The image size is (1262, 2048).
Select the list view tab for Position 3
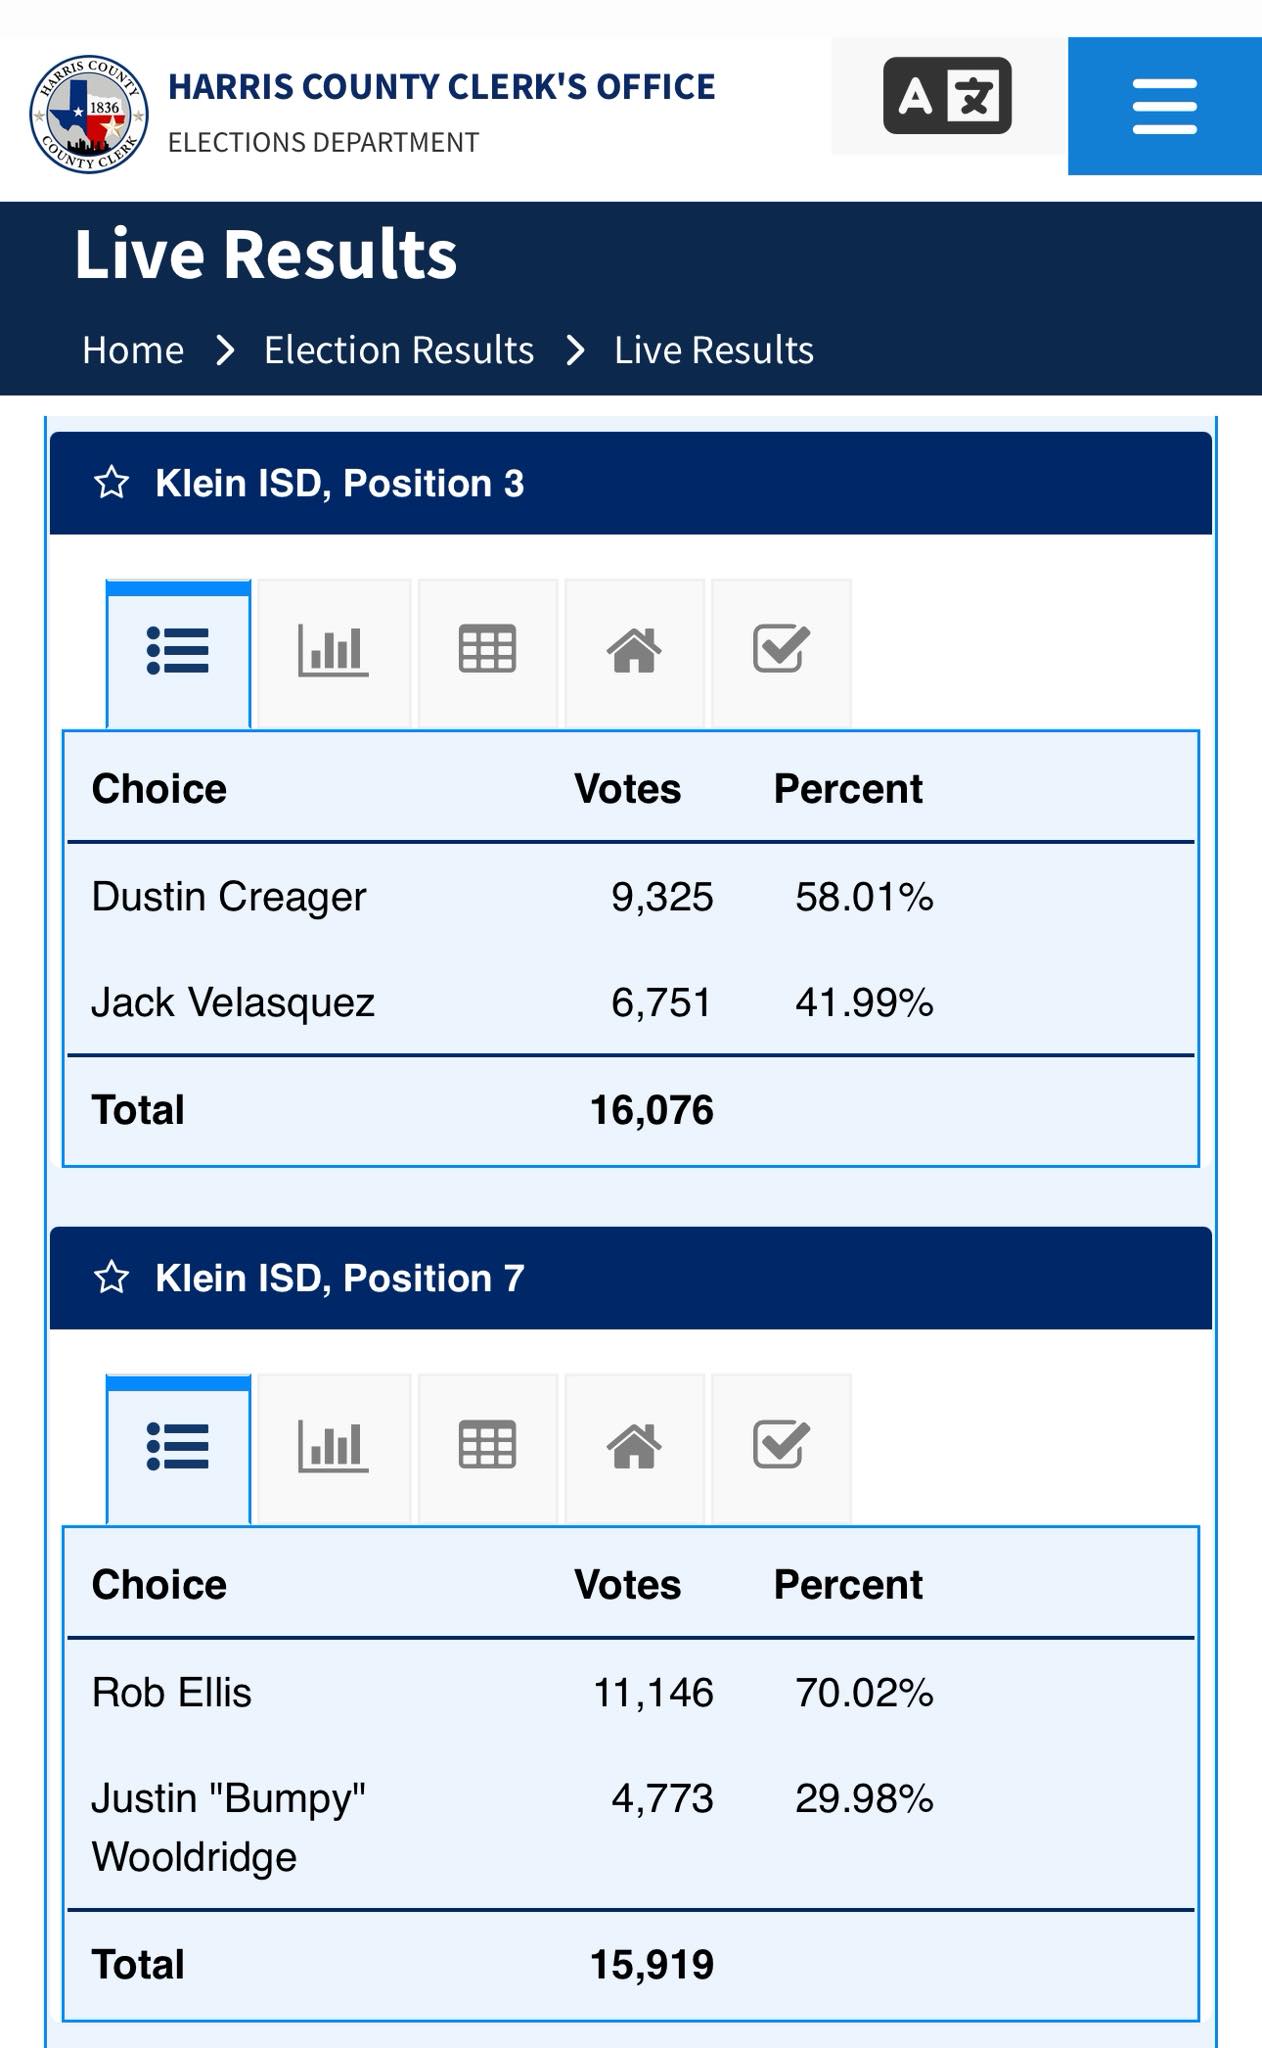(178, 653)
